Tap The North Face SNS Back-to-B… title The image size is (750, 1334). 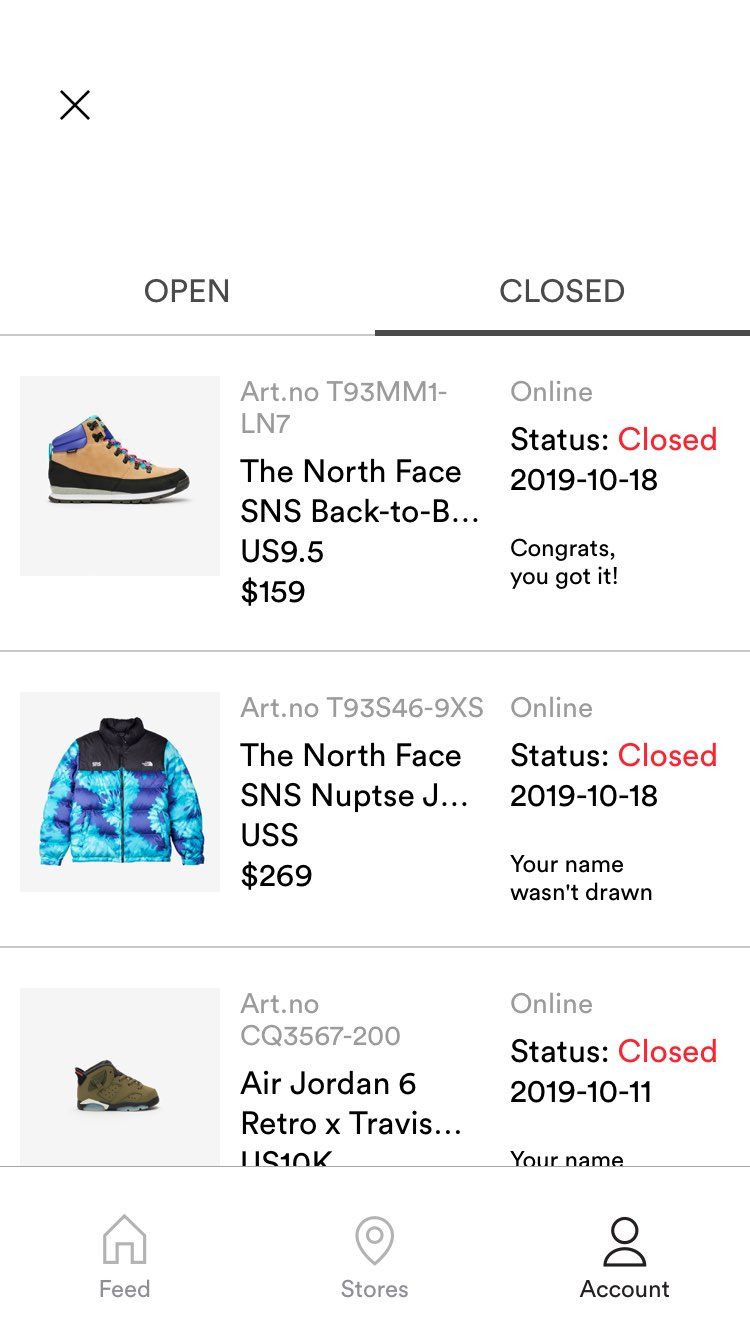pos(359,491)
